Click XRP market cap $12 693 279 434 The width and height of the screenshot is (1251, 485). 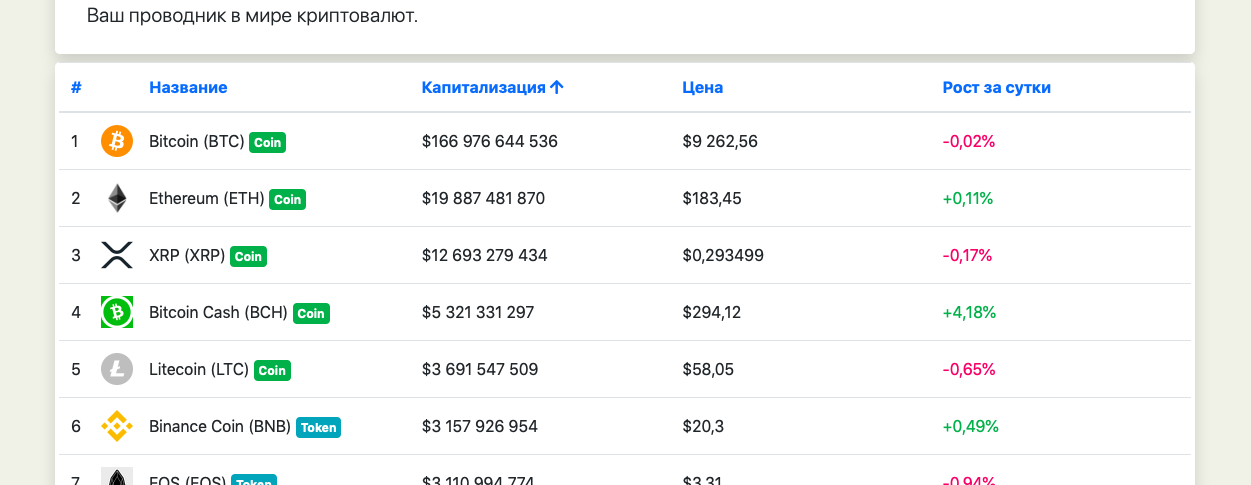click(484, 255)
